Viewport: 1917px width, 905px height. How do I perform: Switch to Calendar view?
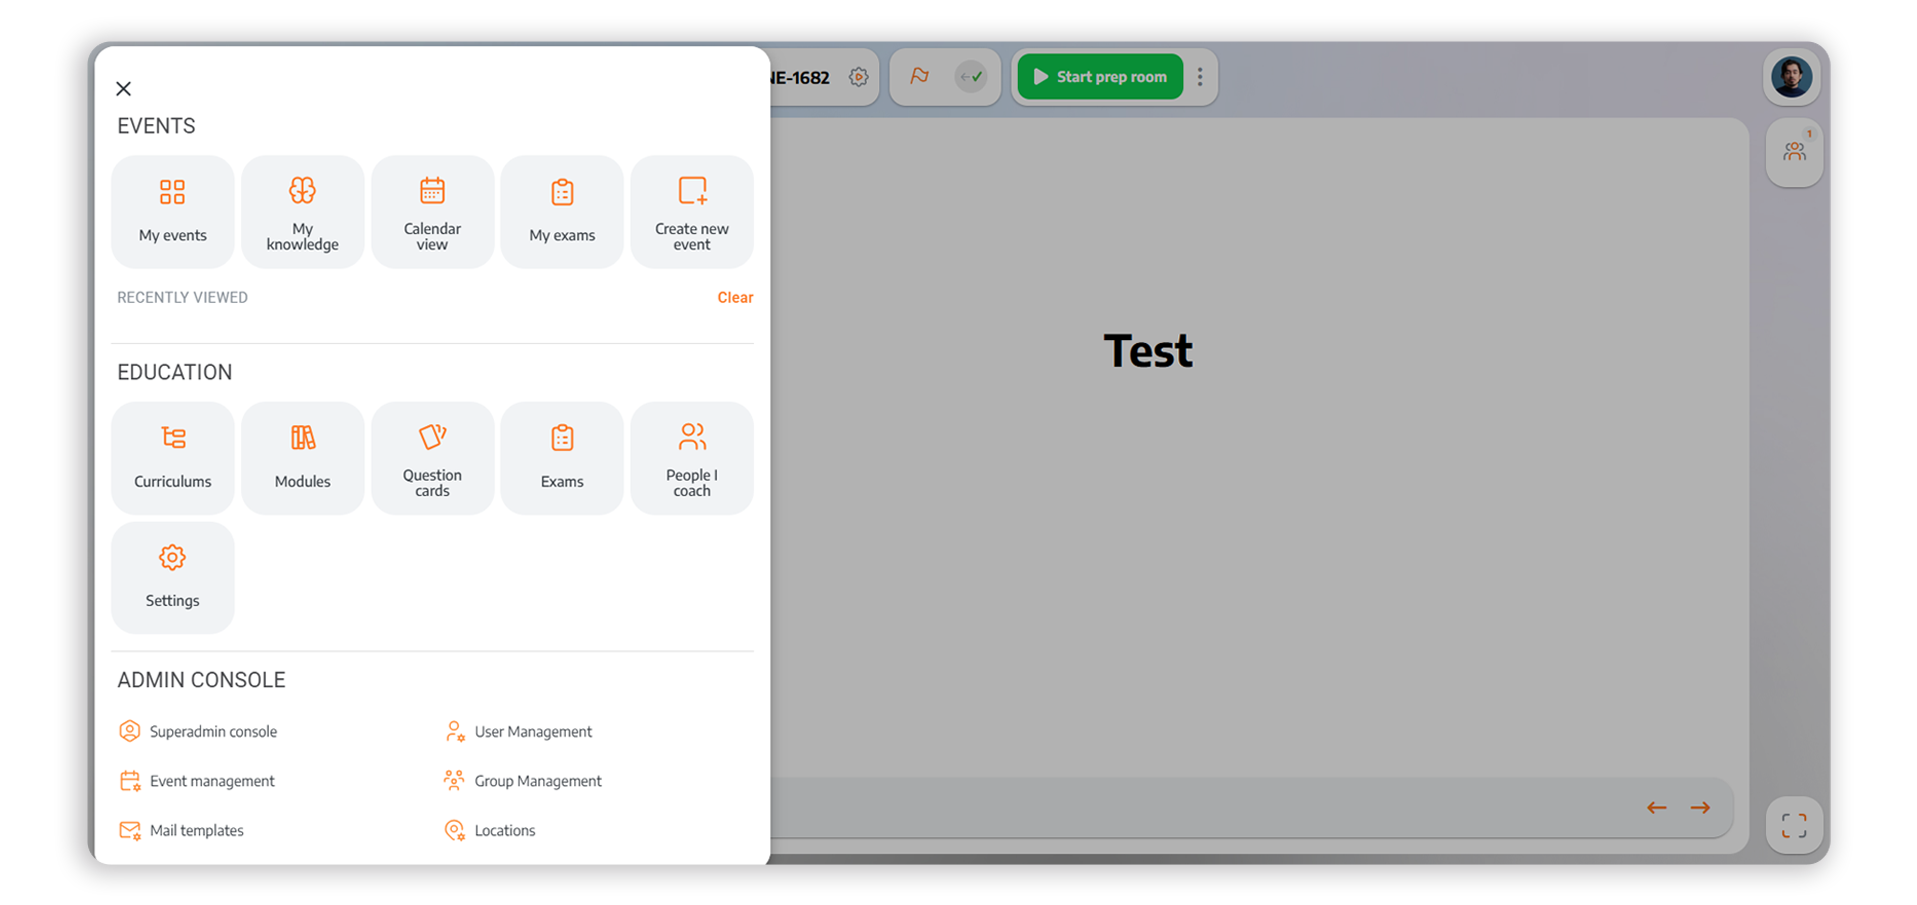pos(432,211)
